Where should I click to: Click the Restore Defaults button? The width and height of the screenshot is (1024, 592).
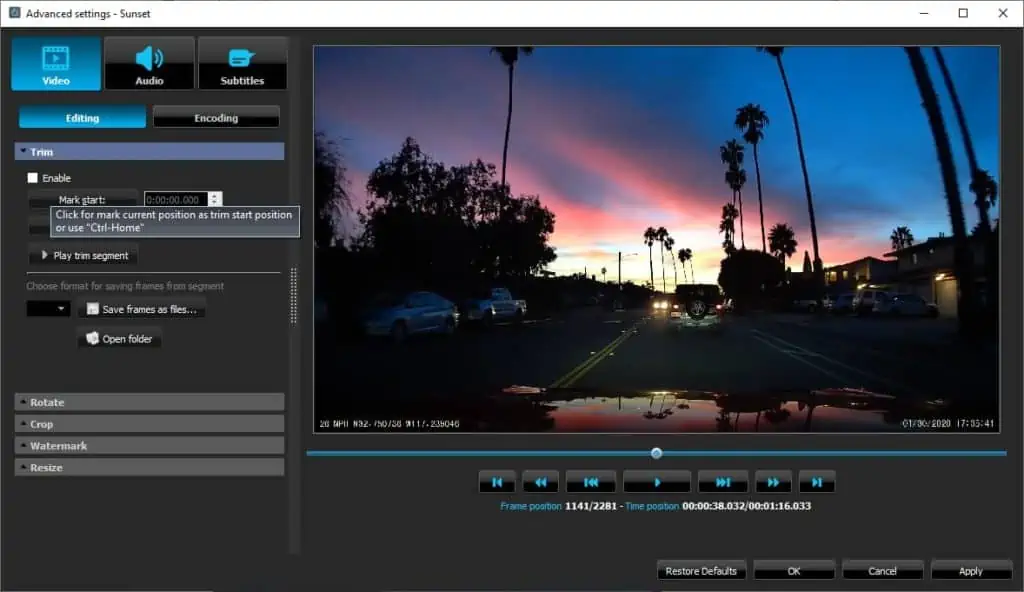tap(701, 570)
